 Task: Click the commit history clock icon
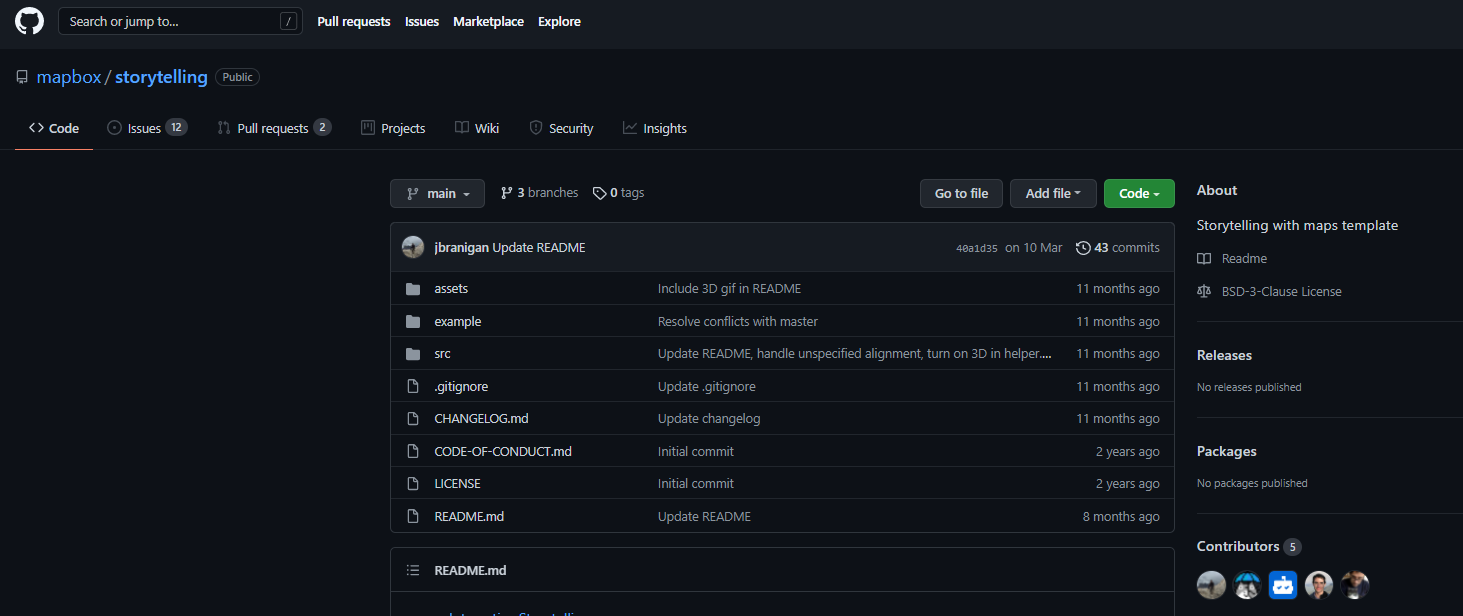tap(1083, 248)
